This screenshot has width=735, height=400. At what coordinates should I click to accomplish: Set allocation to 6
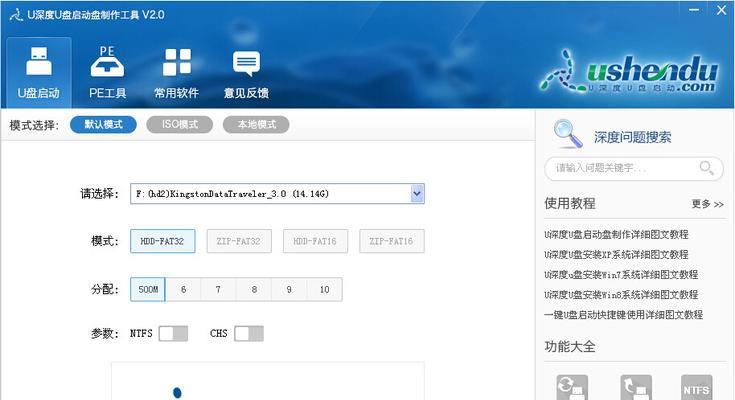(183, 289)
